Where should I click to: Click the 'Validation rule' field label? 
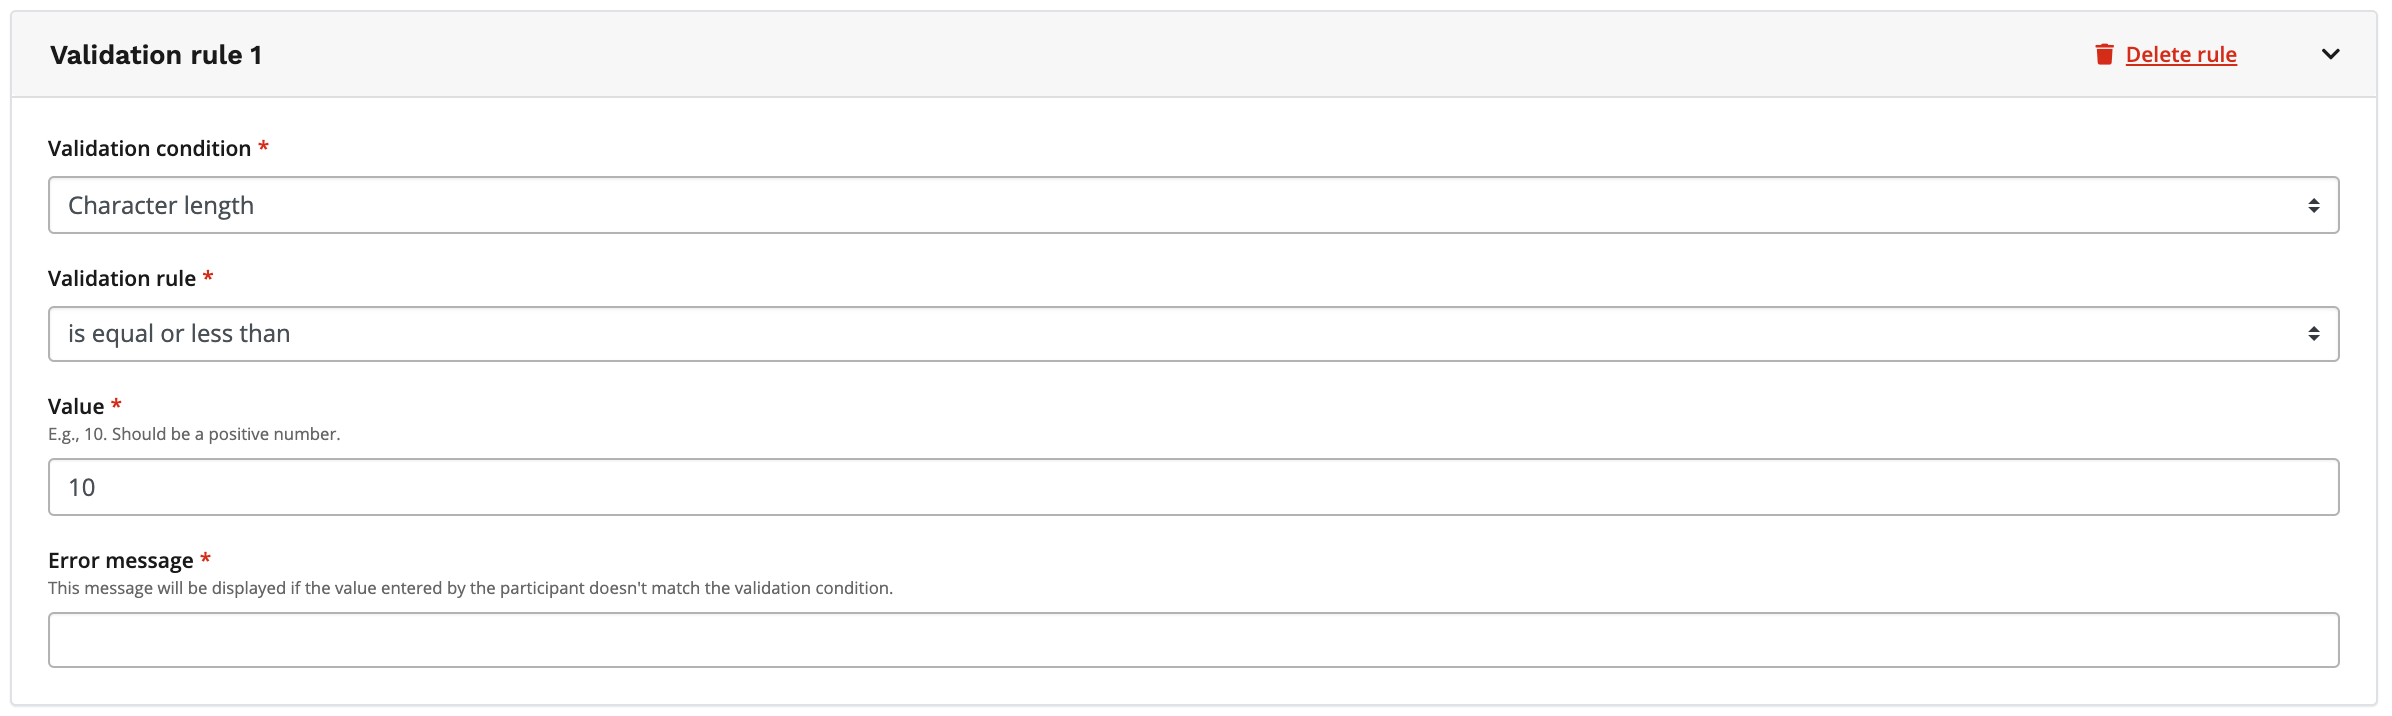pyautogui.click(x=122, y=279)
